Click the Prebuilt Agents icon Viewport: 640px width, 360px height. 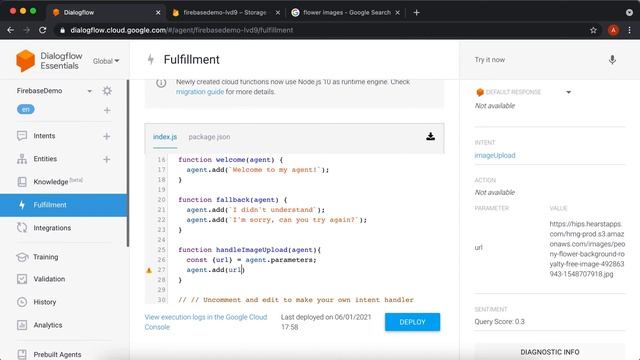tap(22, 354)
